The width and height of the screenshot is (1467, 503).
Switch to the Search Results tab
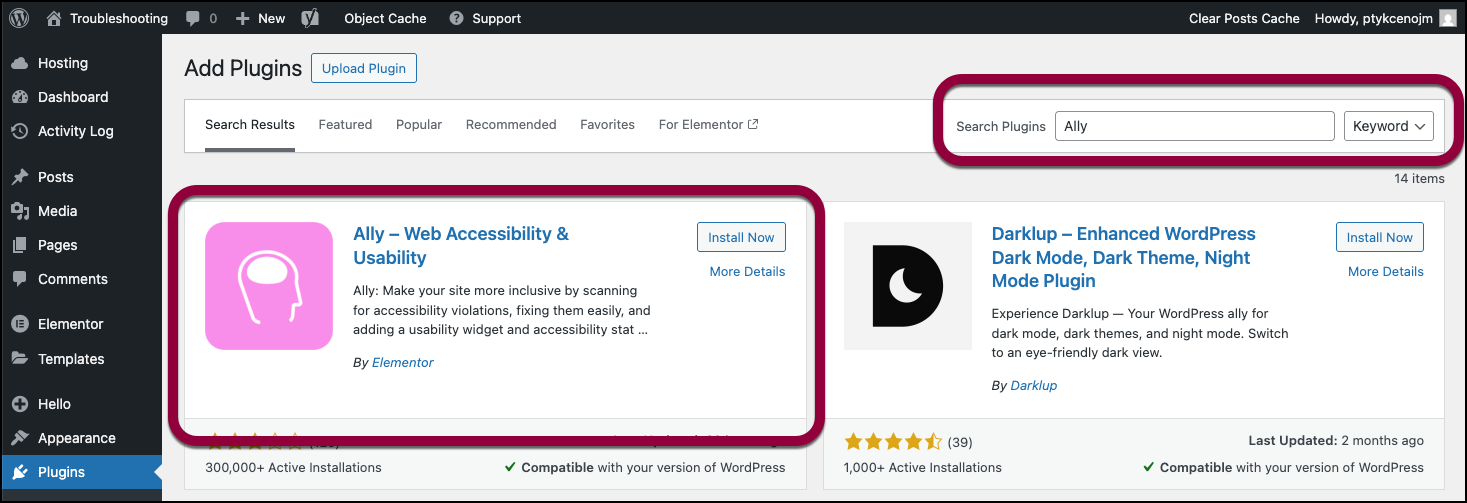click(250, 125)
